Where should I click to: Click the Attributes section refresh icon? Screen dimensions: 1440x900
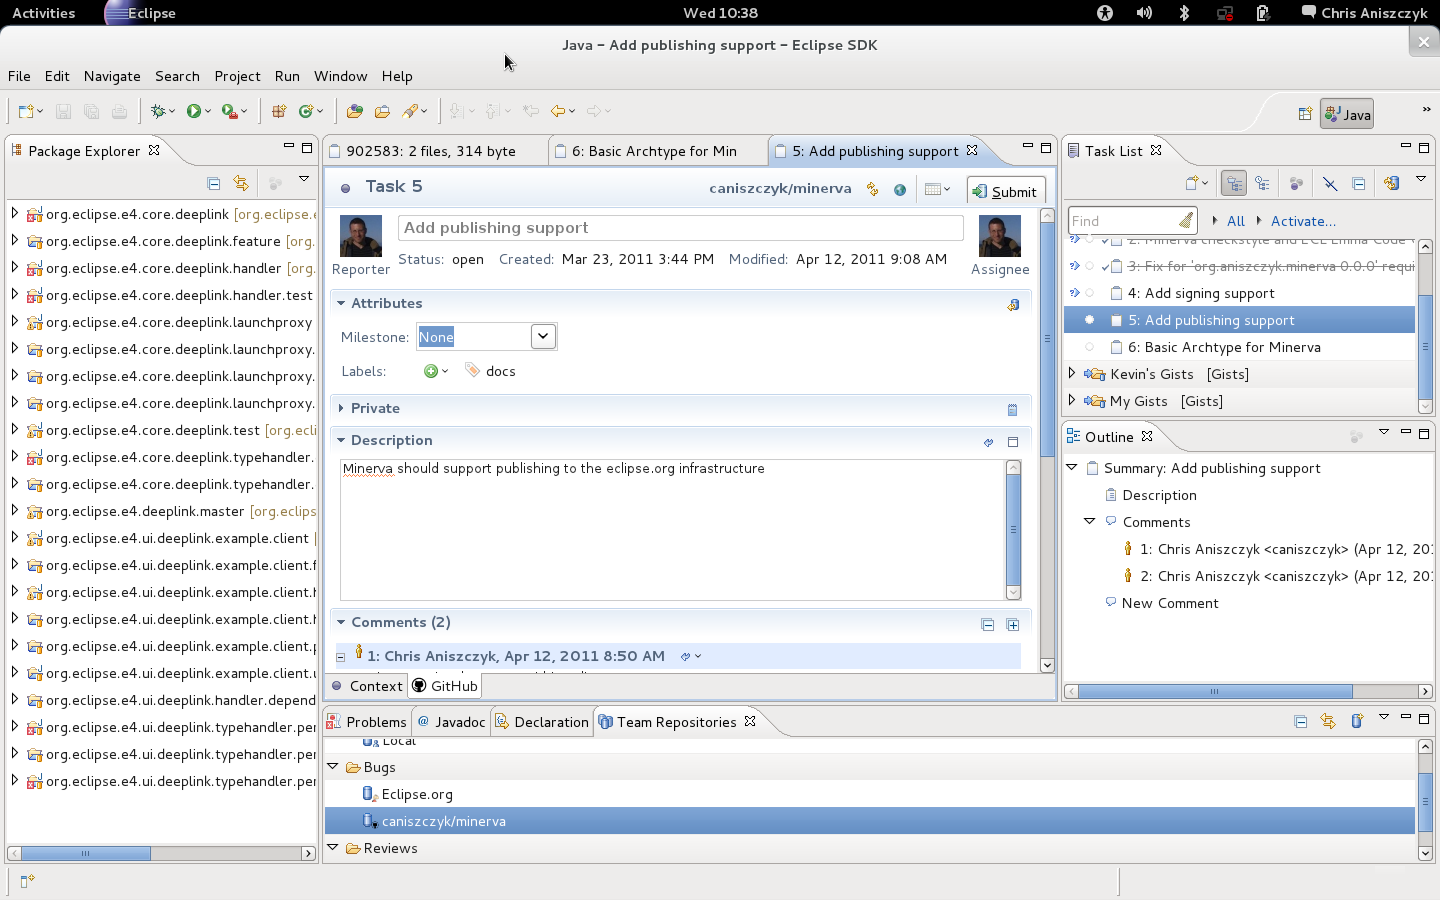tap(1013, 304)
